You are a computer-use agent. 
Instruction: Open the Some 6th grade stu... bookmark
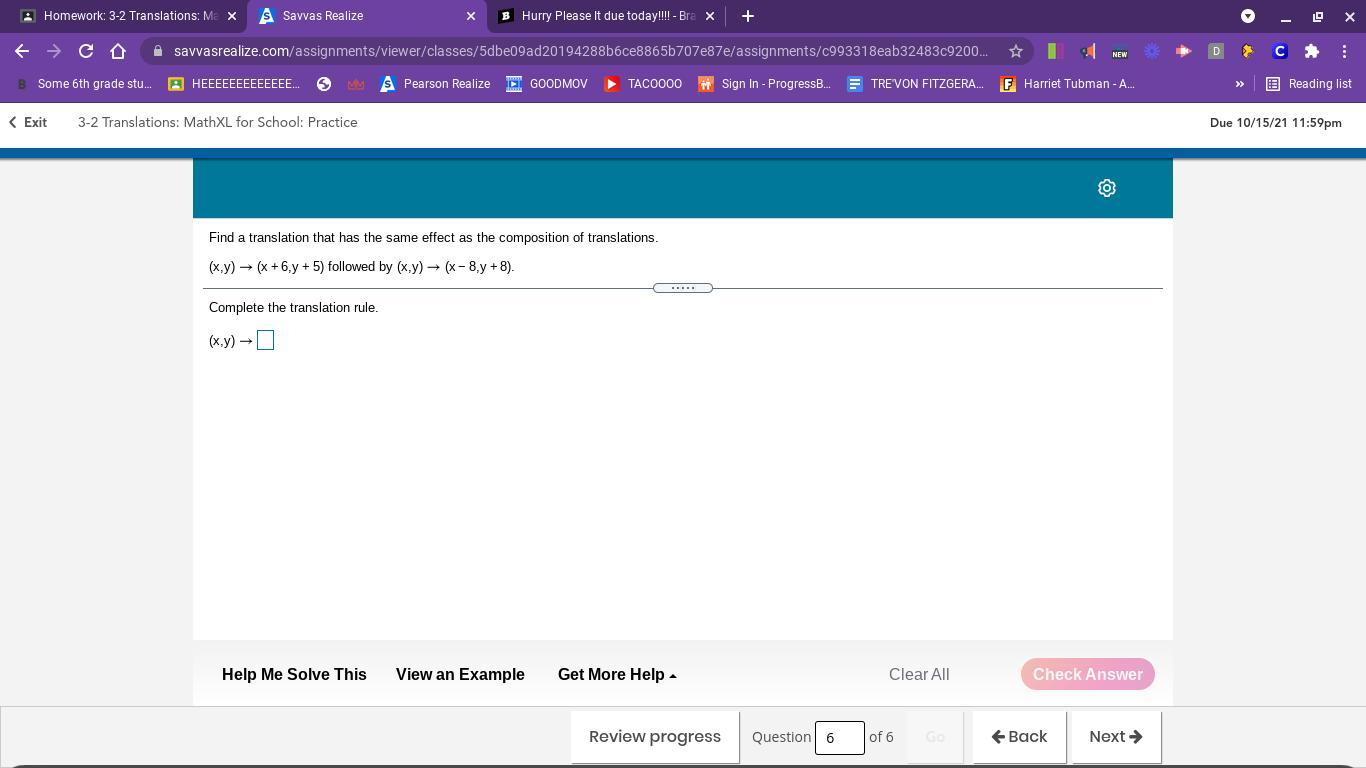click(83, 84)
